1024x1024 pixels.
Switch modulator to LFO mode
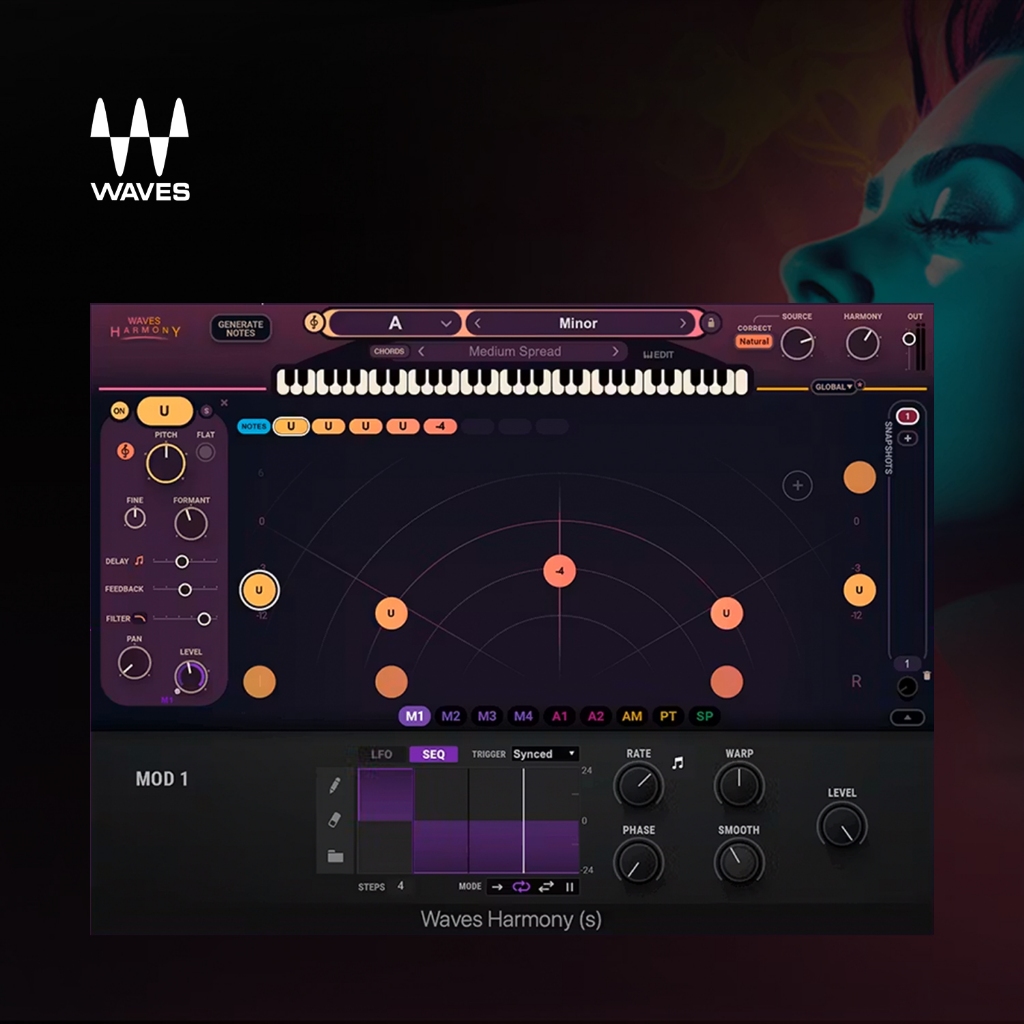pyautogui.click(x=382, y=754)
